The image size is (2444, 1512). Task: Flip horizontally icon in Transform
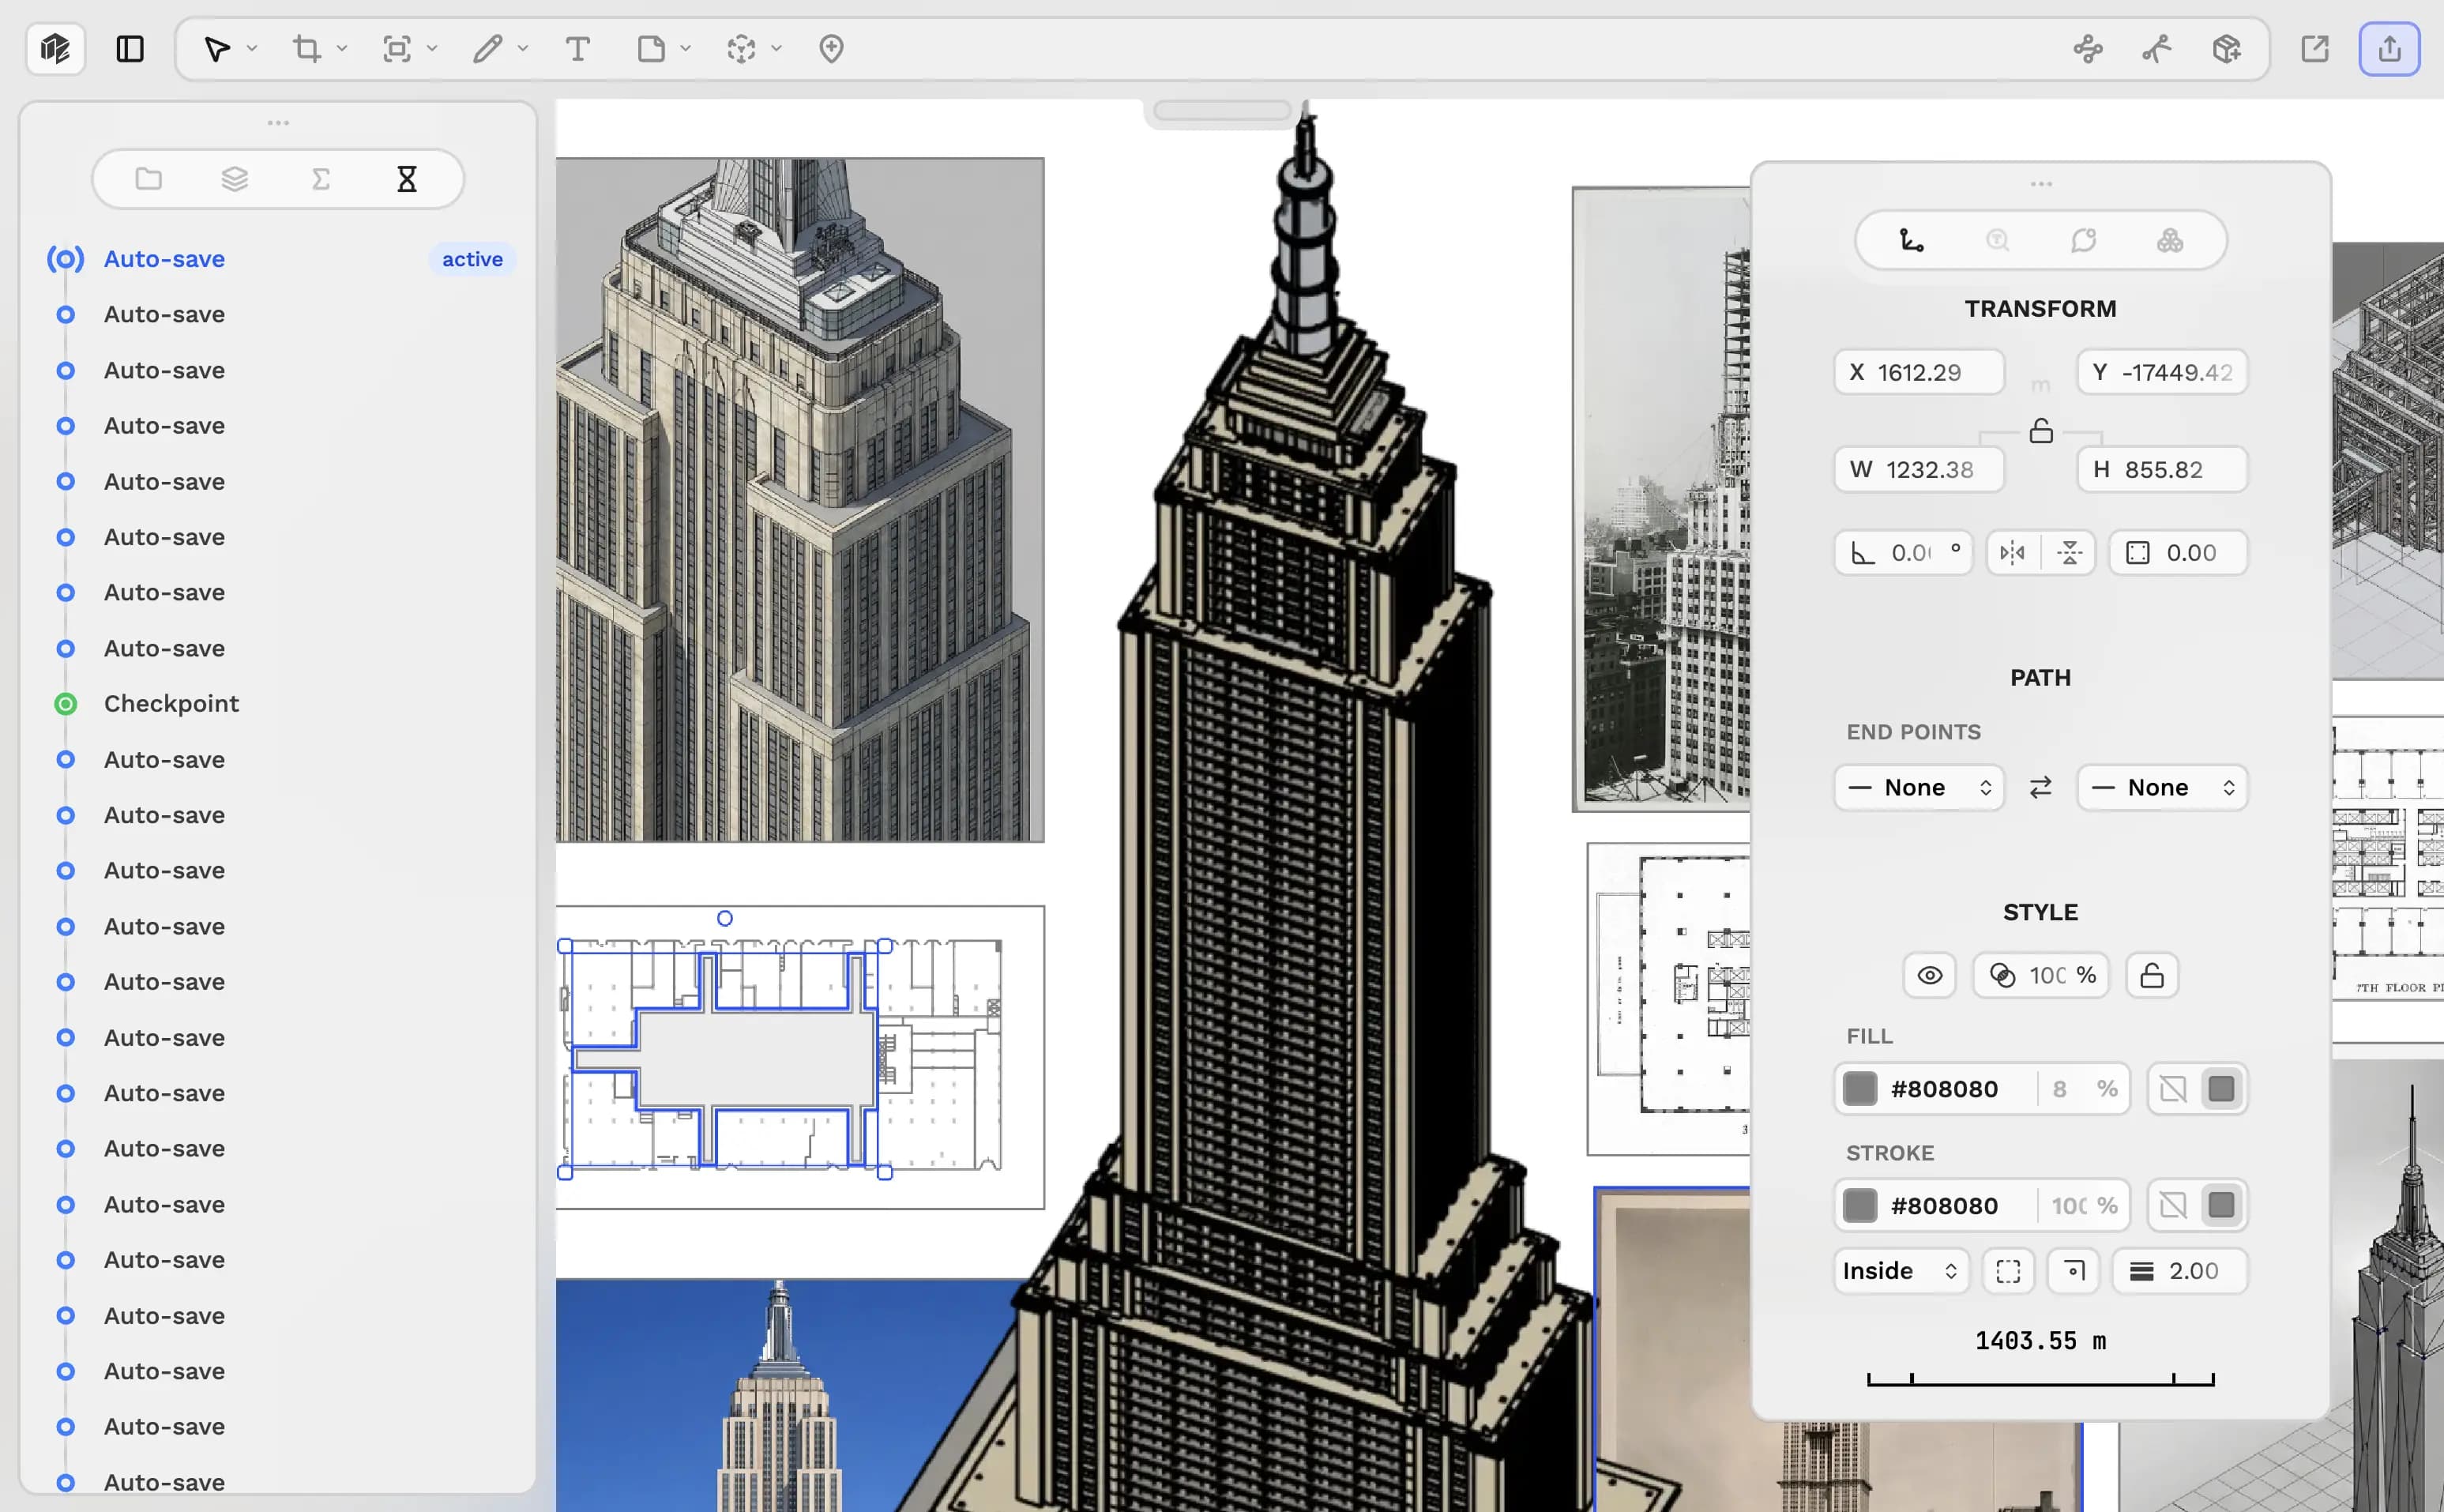click(x=2012, y=553)
